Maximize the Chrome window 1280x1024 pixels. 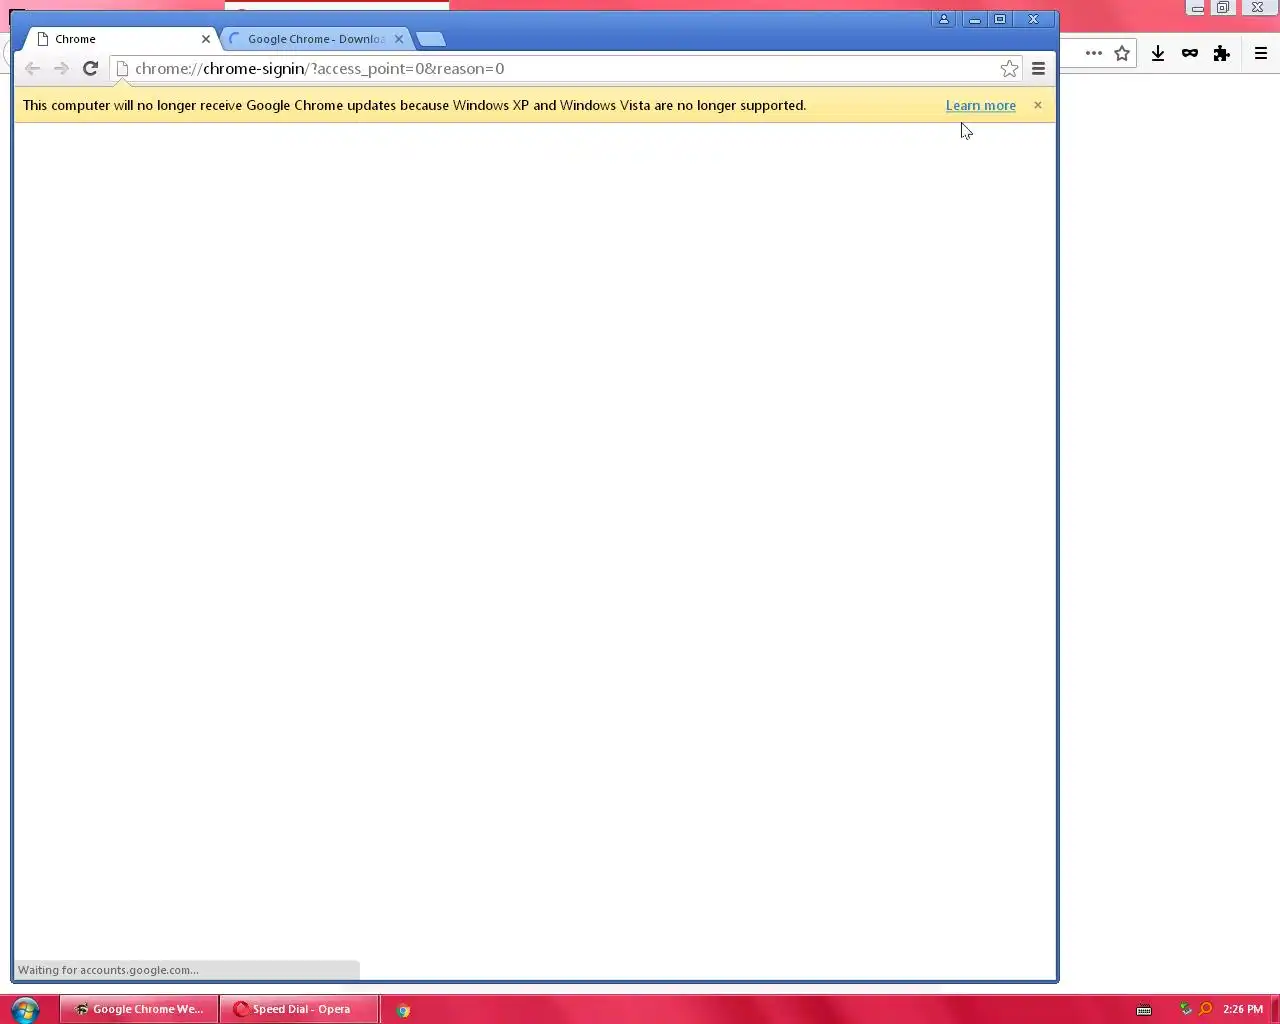(1000, 19)
